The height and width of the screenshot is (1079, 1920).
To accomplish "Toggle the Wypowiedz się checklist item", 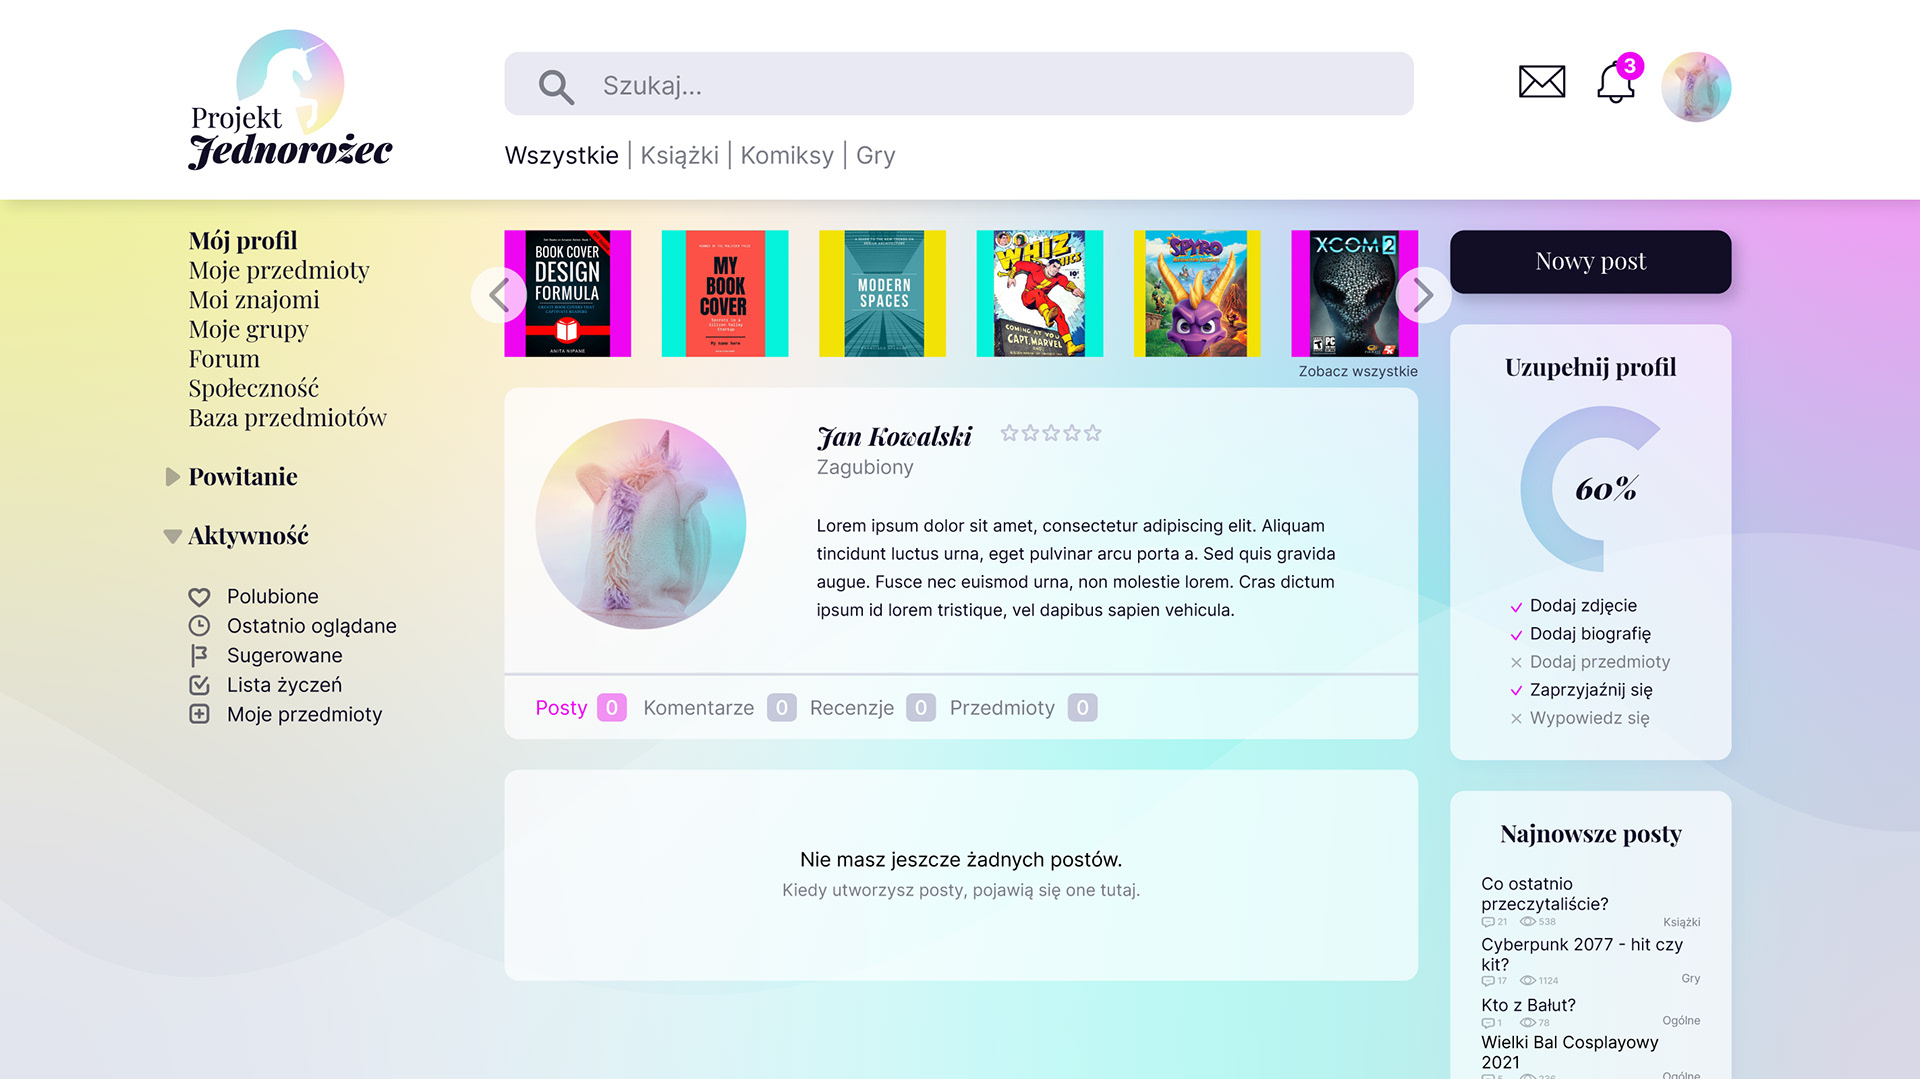I will [x=1580, y=718].
